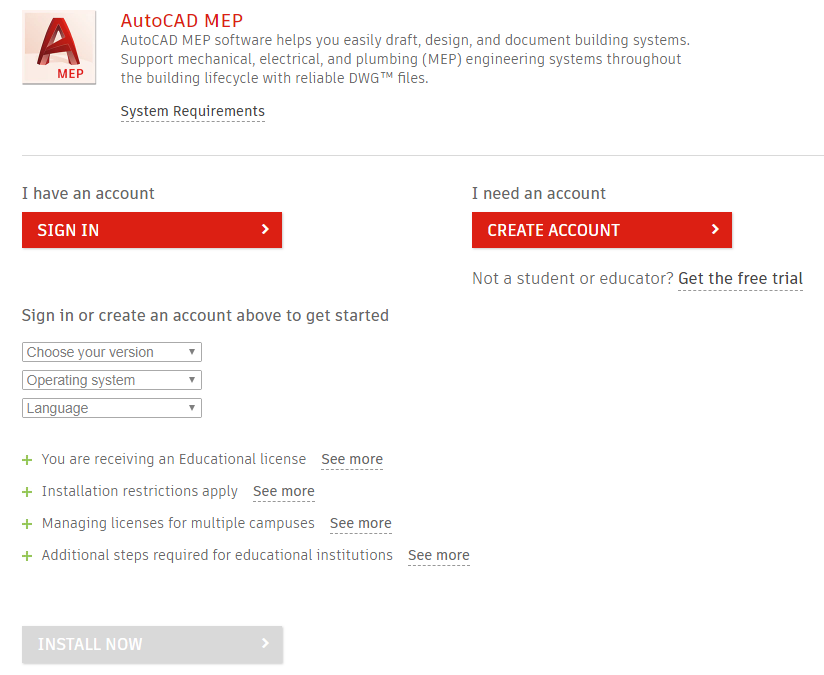
Task: Open the Choose your version dropdown
Action: pos(112,352)
